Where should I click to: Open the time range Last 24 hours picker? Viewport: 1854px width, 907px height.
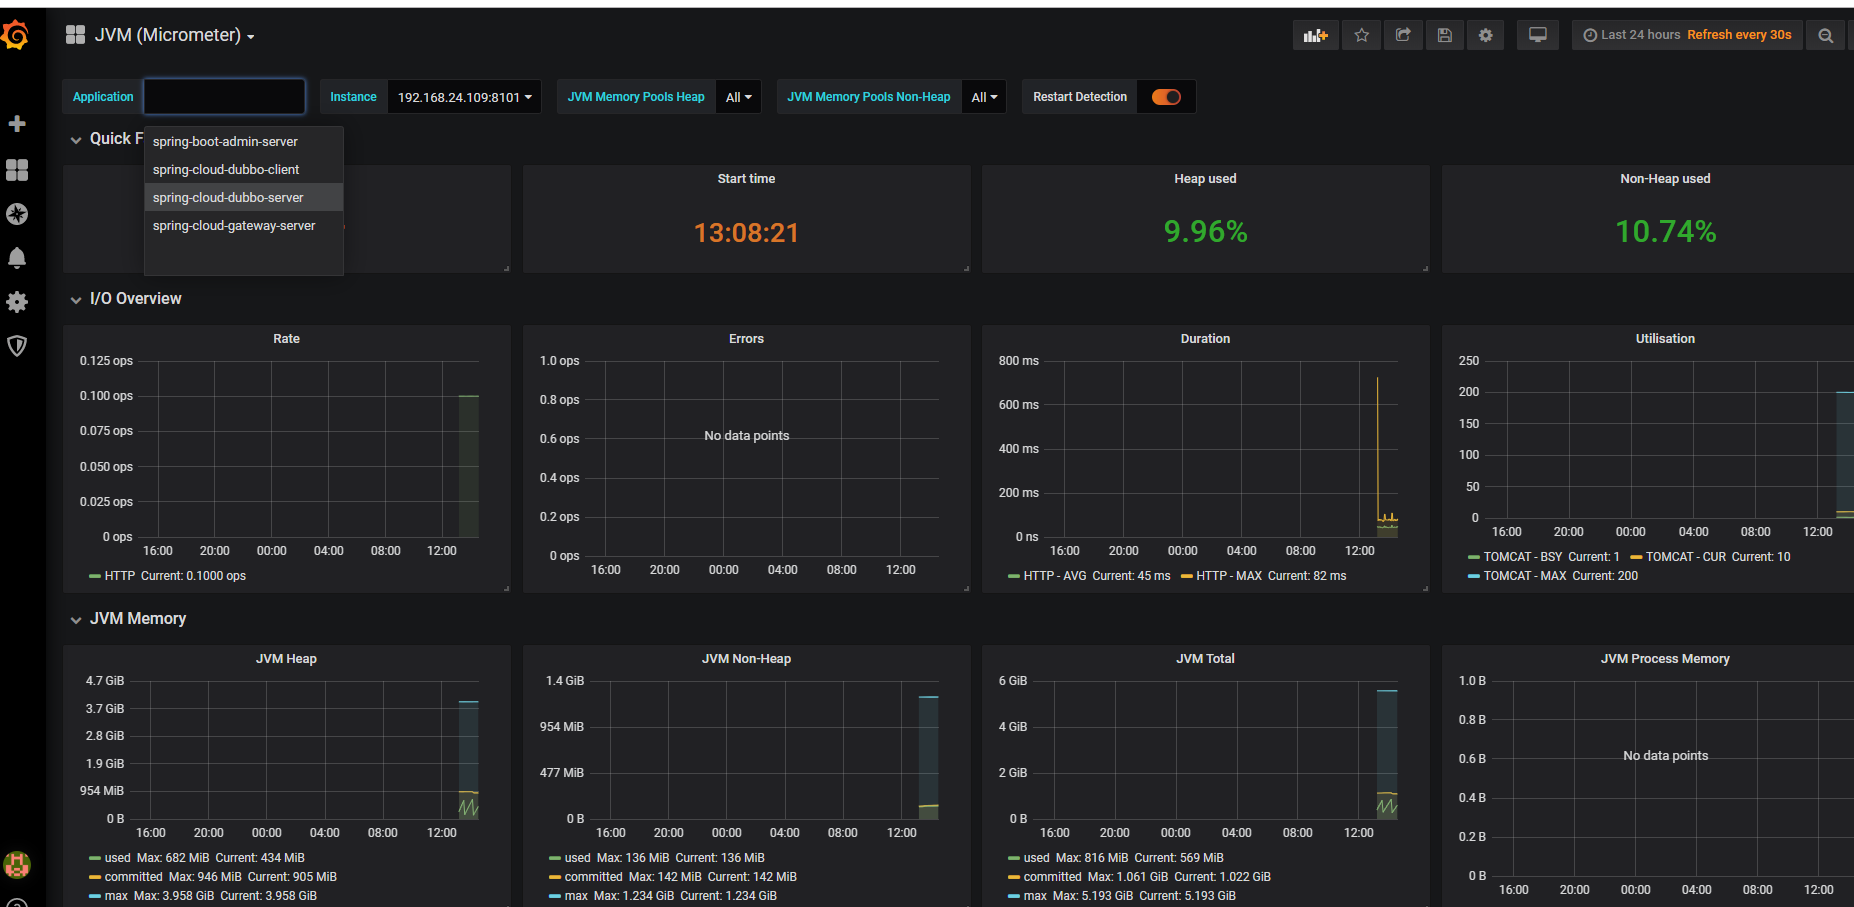pos(1687,35)
